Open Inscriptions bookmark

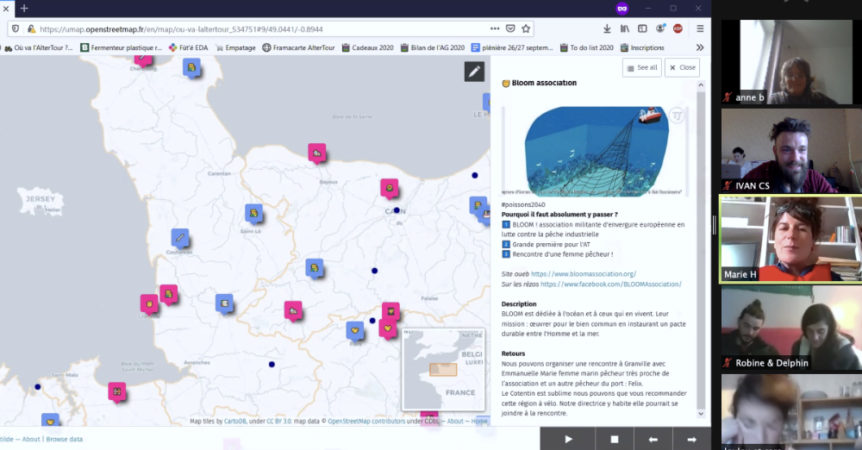tap(642, 48)
